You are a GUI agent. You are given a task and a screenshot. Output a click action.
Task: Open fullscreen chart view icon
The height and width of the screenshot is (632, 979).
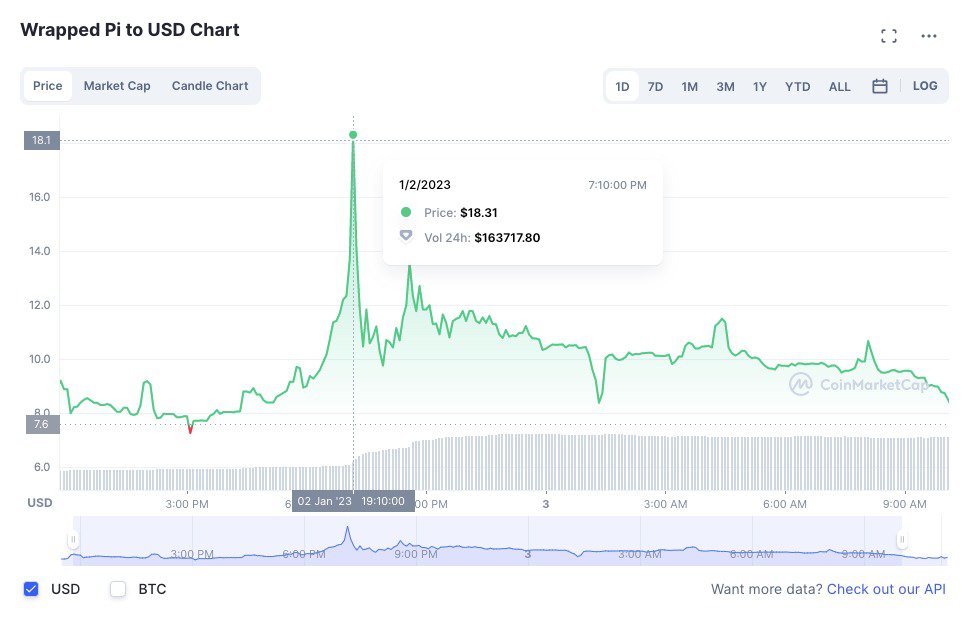[x=888, y=36]
